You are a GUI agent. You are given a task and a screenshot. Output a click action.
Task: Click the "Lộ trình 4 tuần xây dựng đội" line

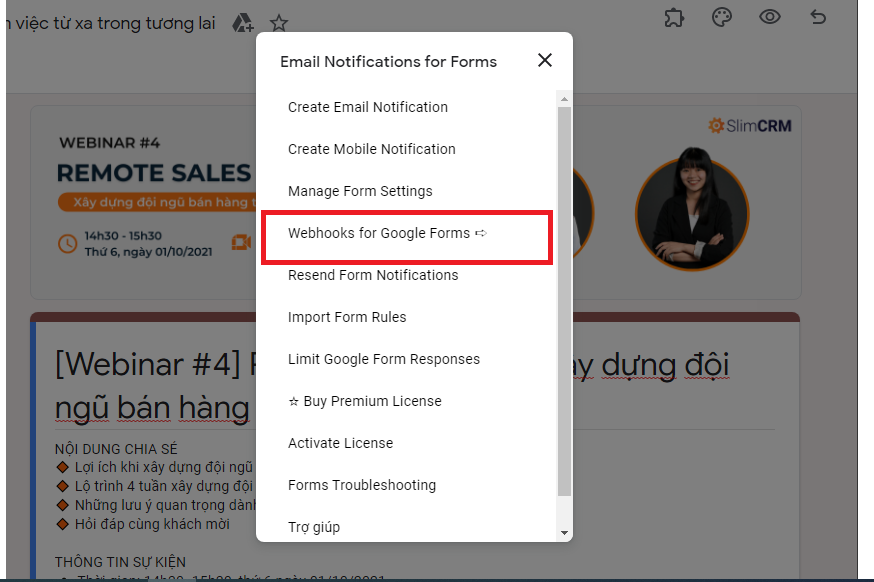click(164, 486)
